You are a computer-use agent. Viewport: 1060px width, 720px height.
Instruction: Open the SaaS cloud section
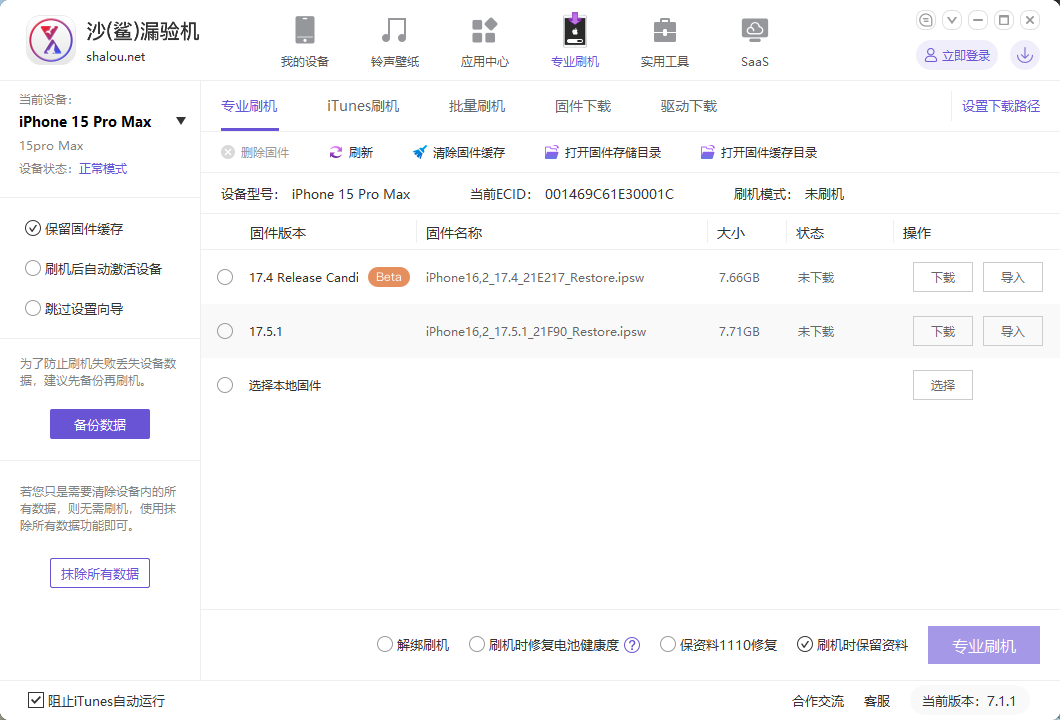(x=754, y=41)
